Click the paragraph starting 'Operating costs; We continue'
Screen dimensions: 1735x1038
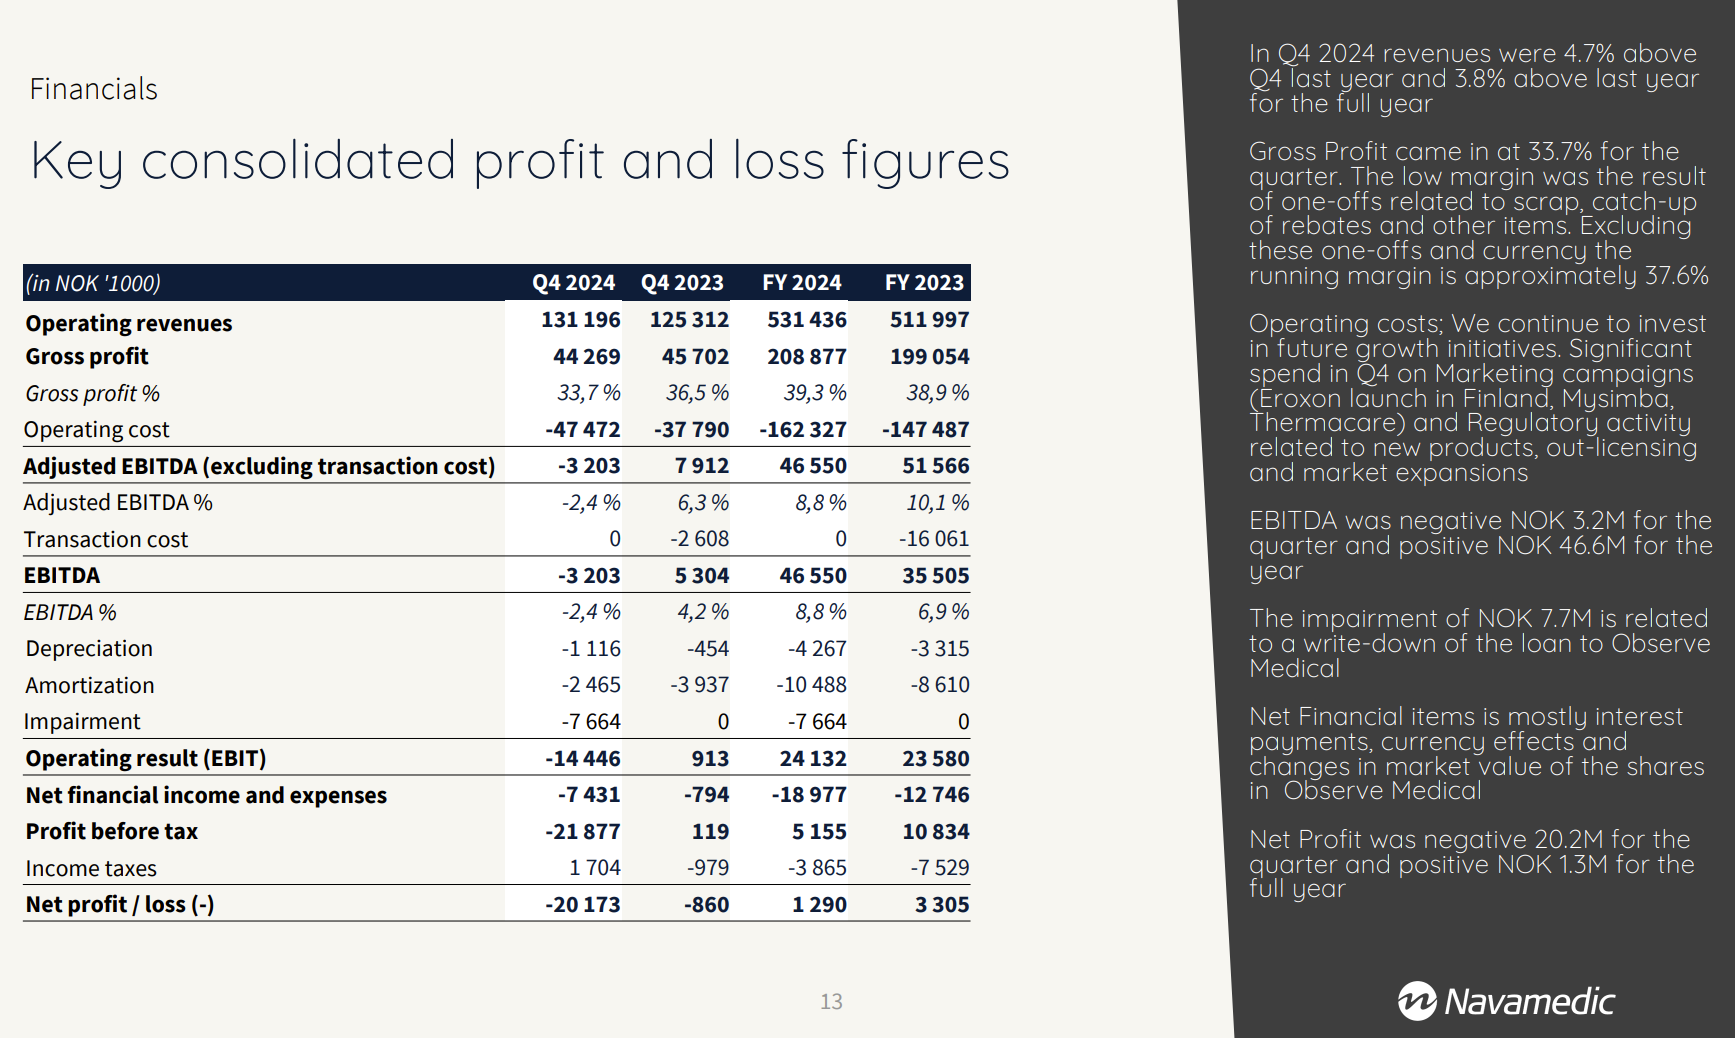pyautogui.click(x=1478, y=398)
